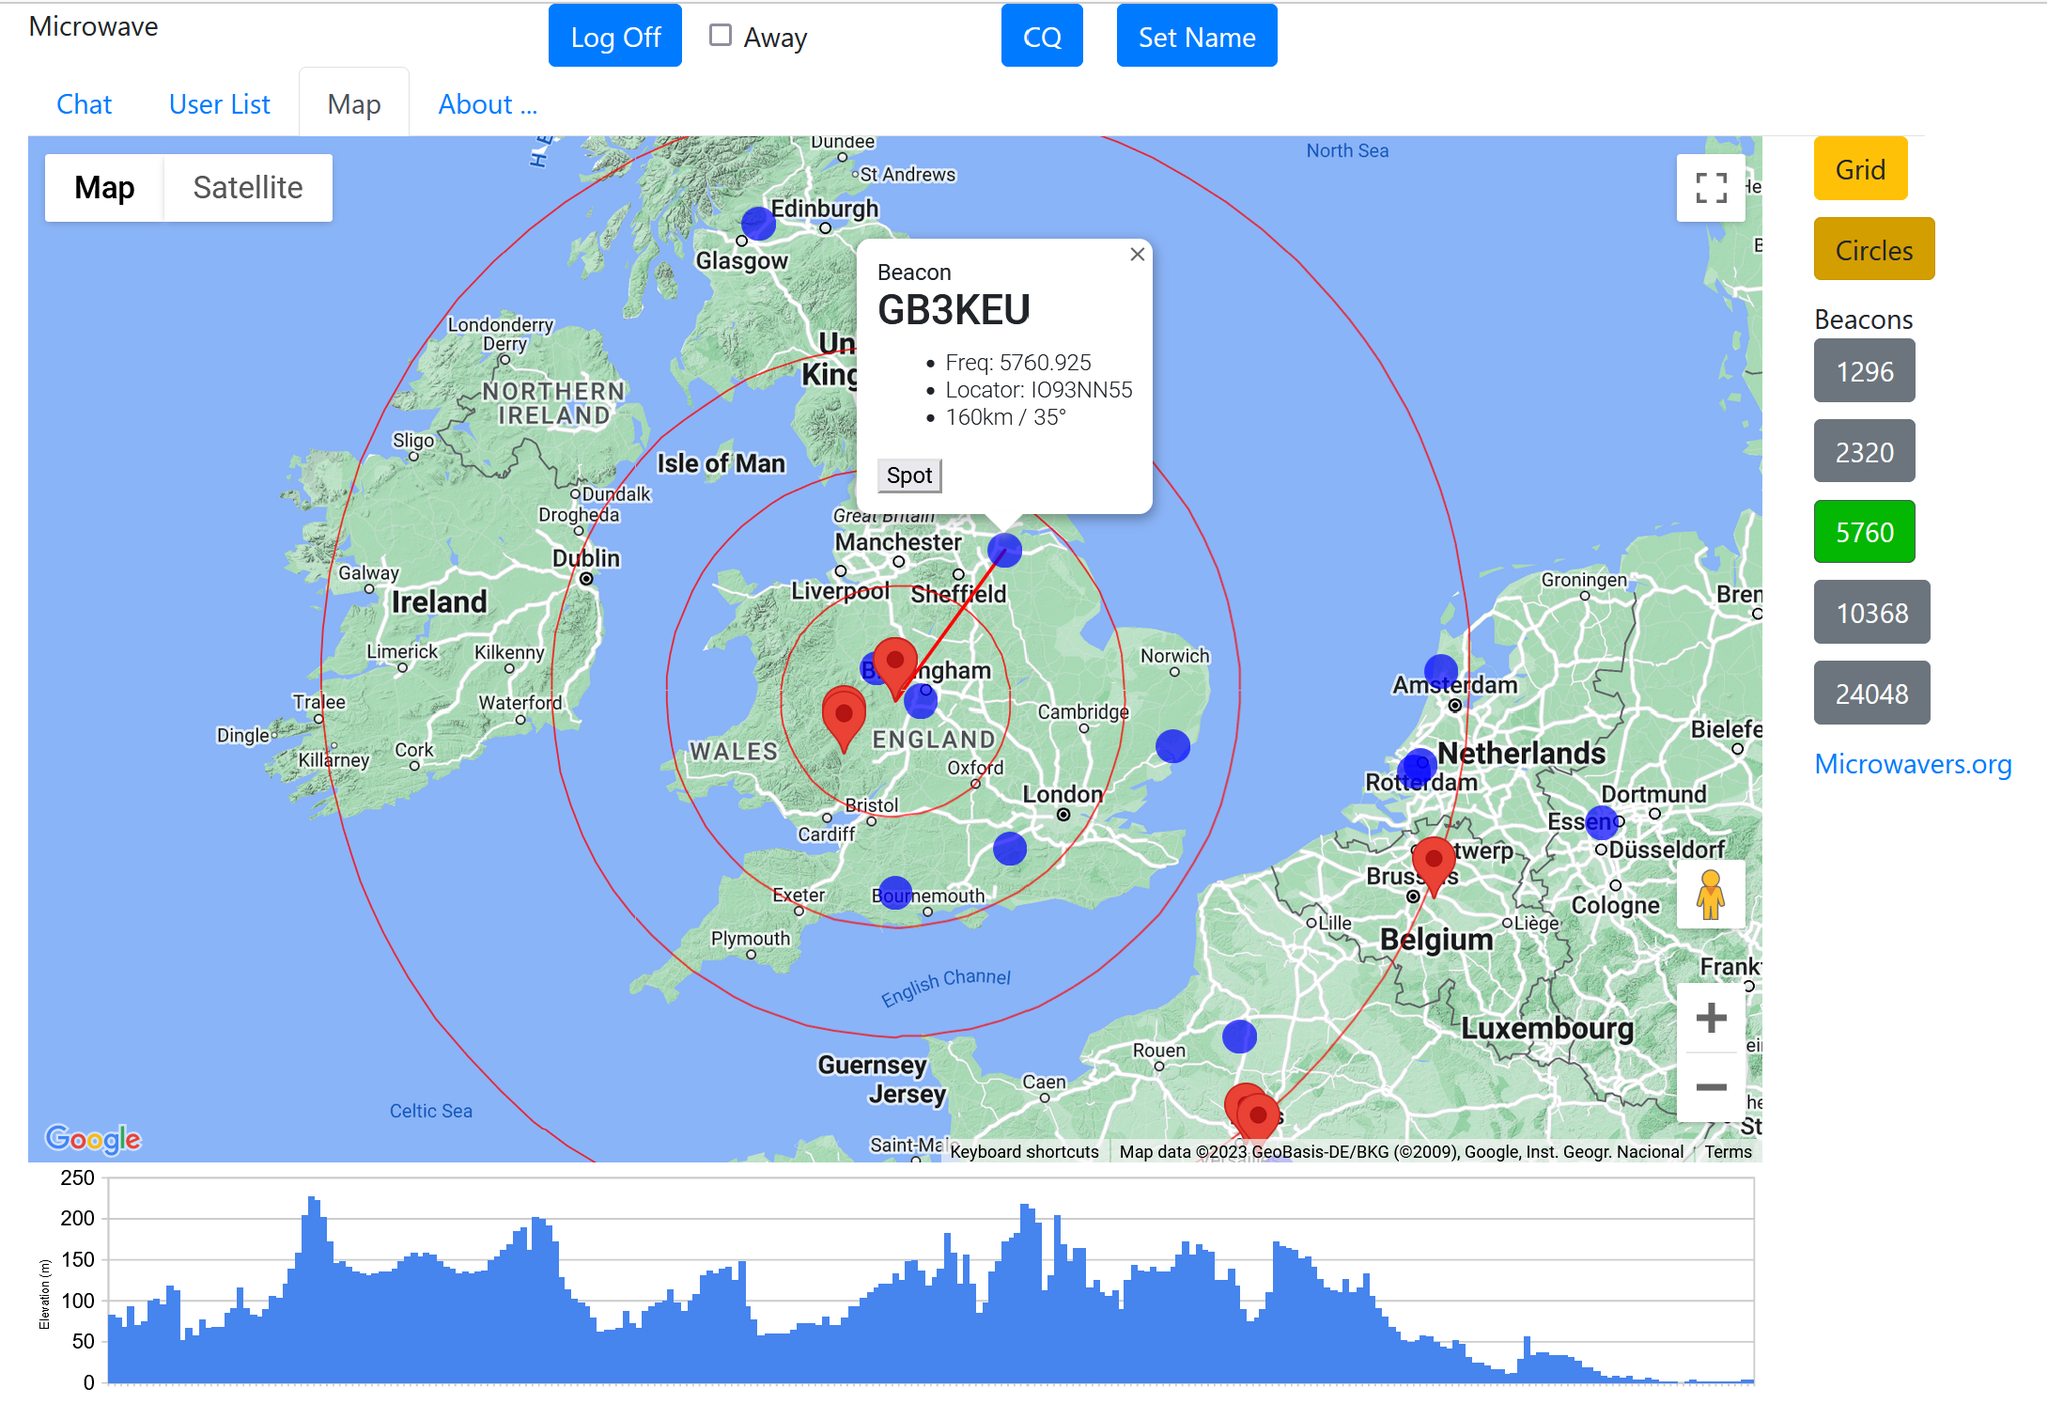
Task: Click the blue beacon dot east of Cambridge
Action: [1172, 746]
